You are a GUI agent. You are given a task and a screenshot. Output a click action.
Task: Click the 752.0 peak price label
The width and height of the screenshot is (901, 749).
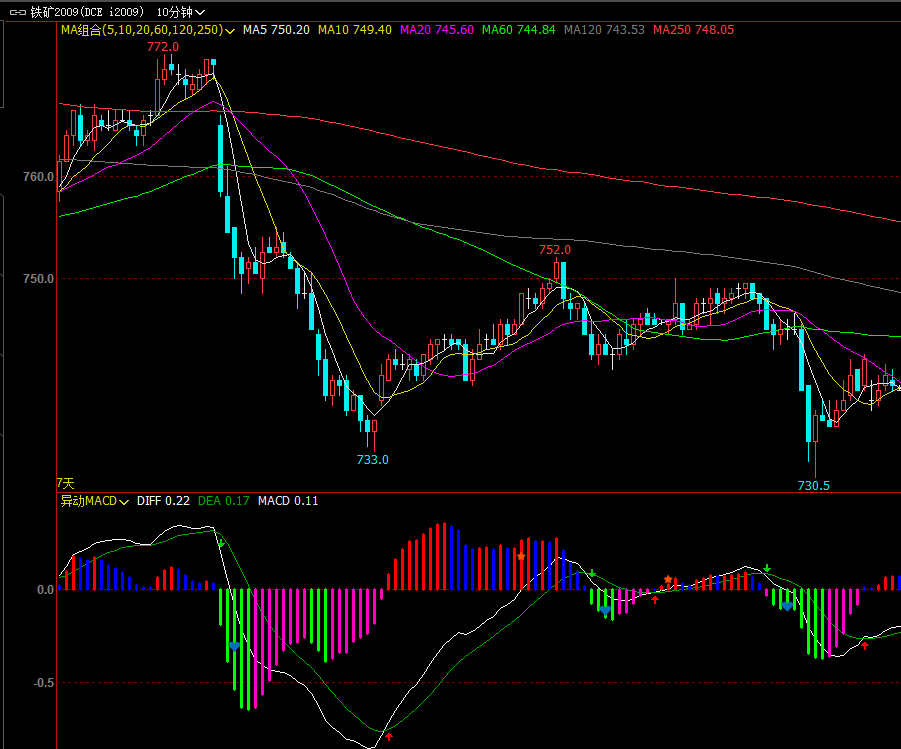(x=555, y=250)
